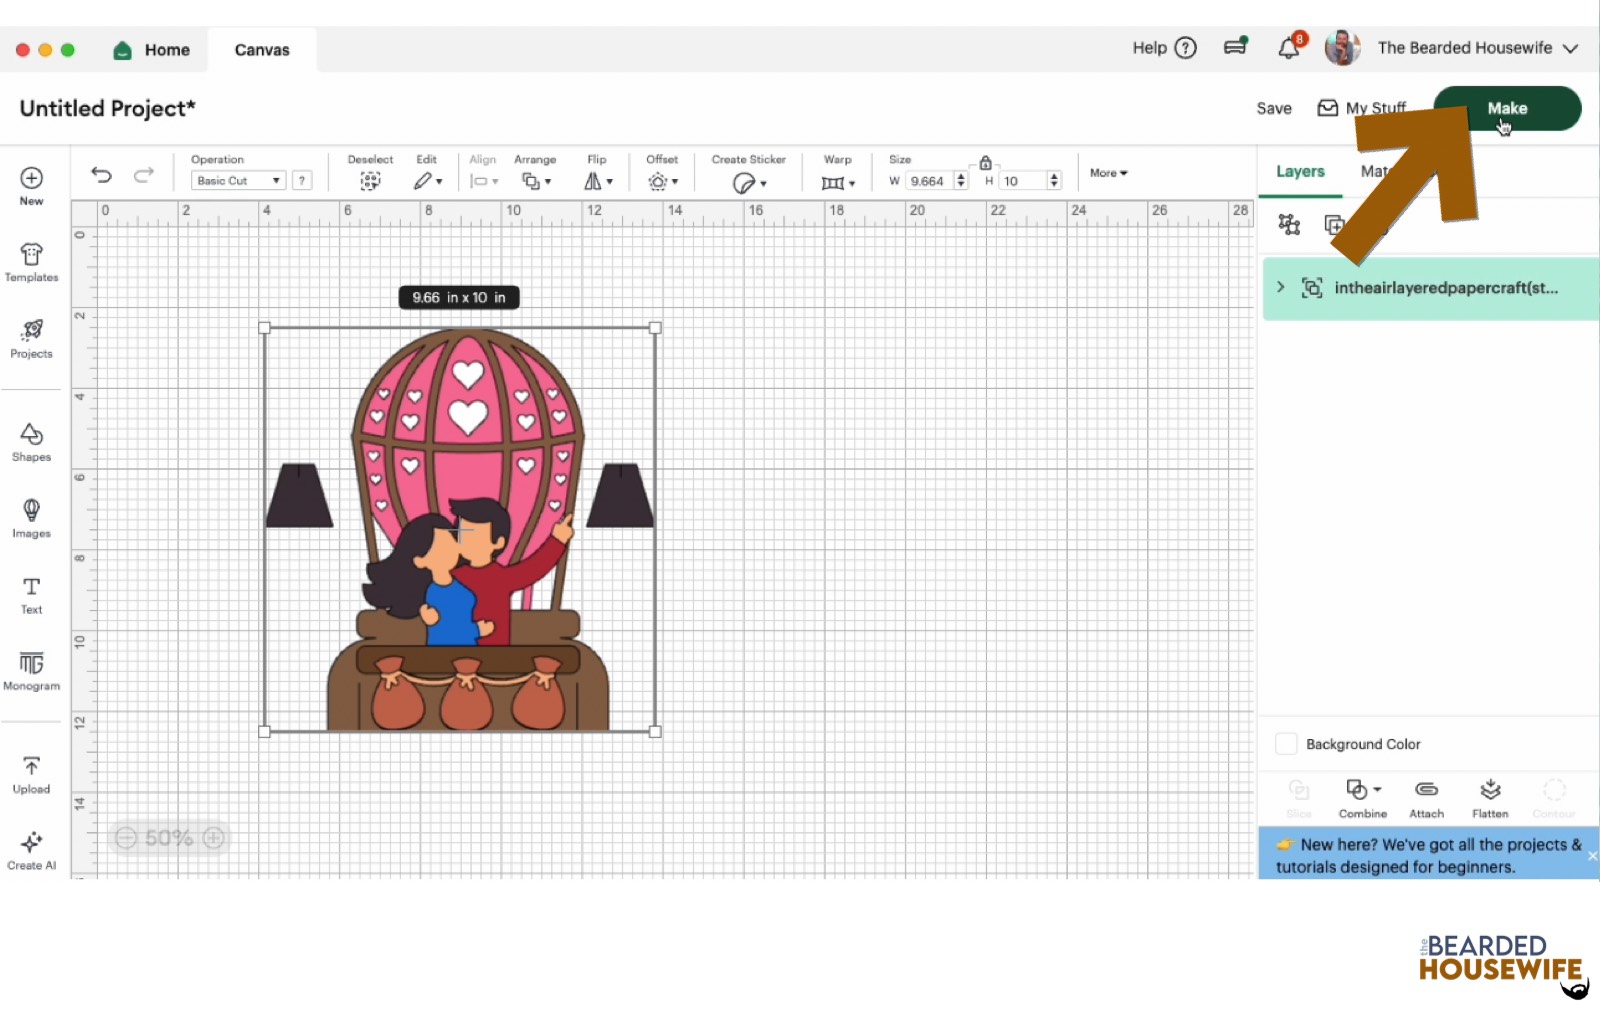Open the Operation Basic Cut dropdown
1600x1017 pixels.
(238, 181)
